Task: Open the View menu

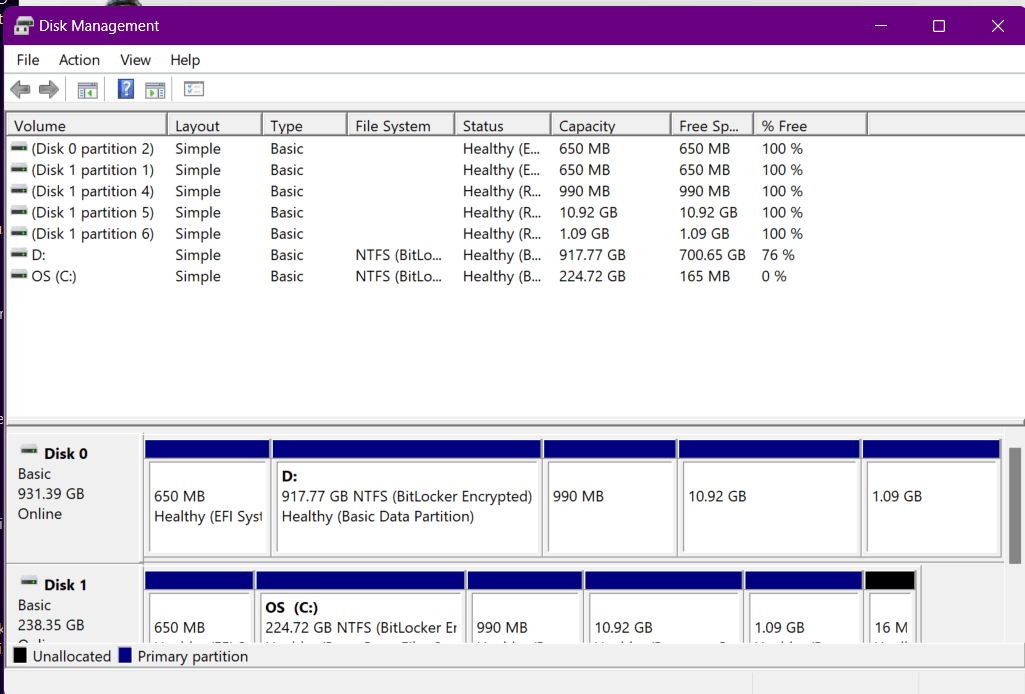Action: [x=135, y=60]
